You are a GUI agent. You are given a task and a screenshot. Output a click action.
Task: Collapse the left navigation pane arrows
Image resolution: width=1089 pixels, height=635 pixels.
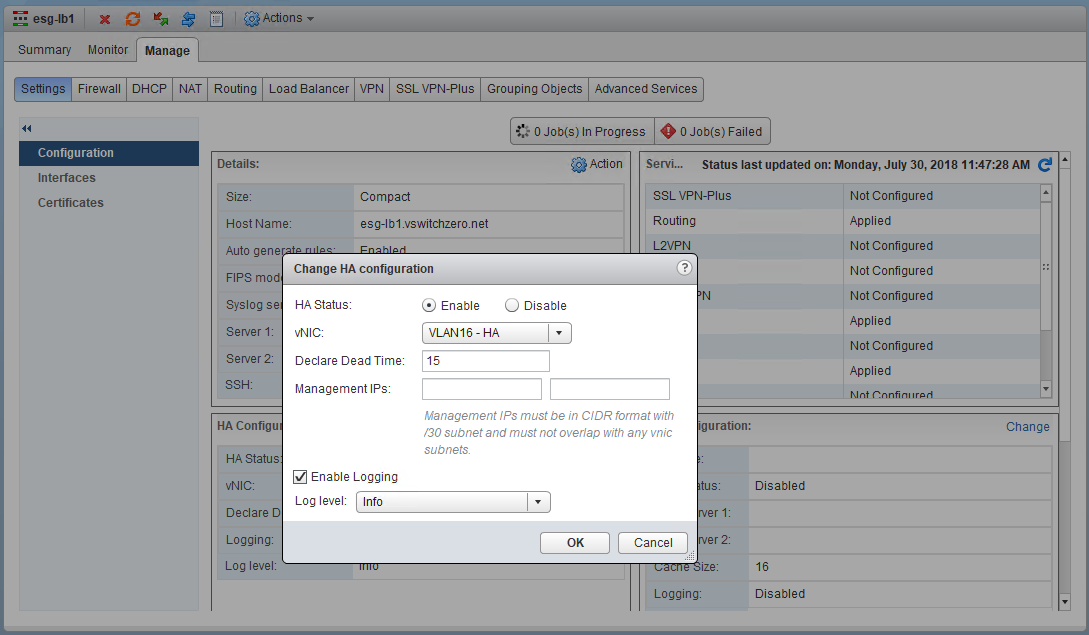click(x=27, y=128)
